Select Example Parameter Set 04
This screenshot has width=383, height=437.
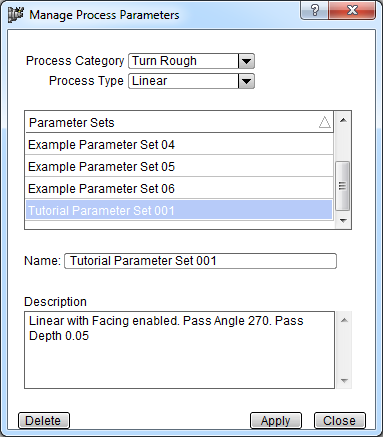coord(179,144)
